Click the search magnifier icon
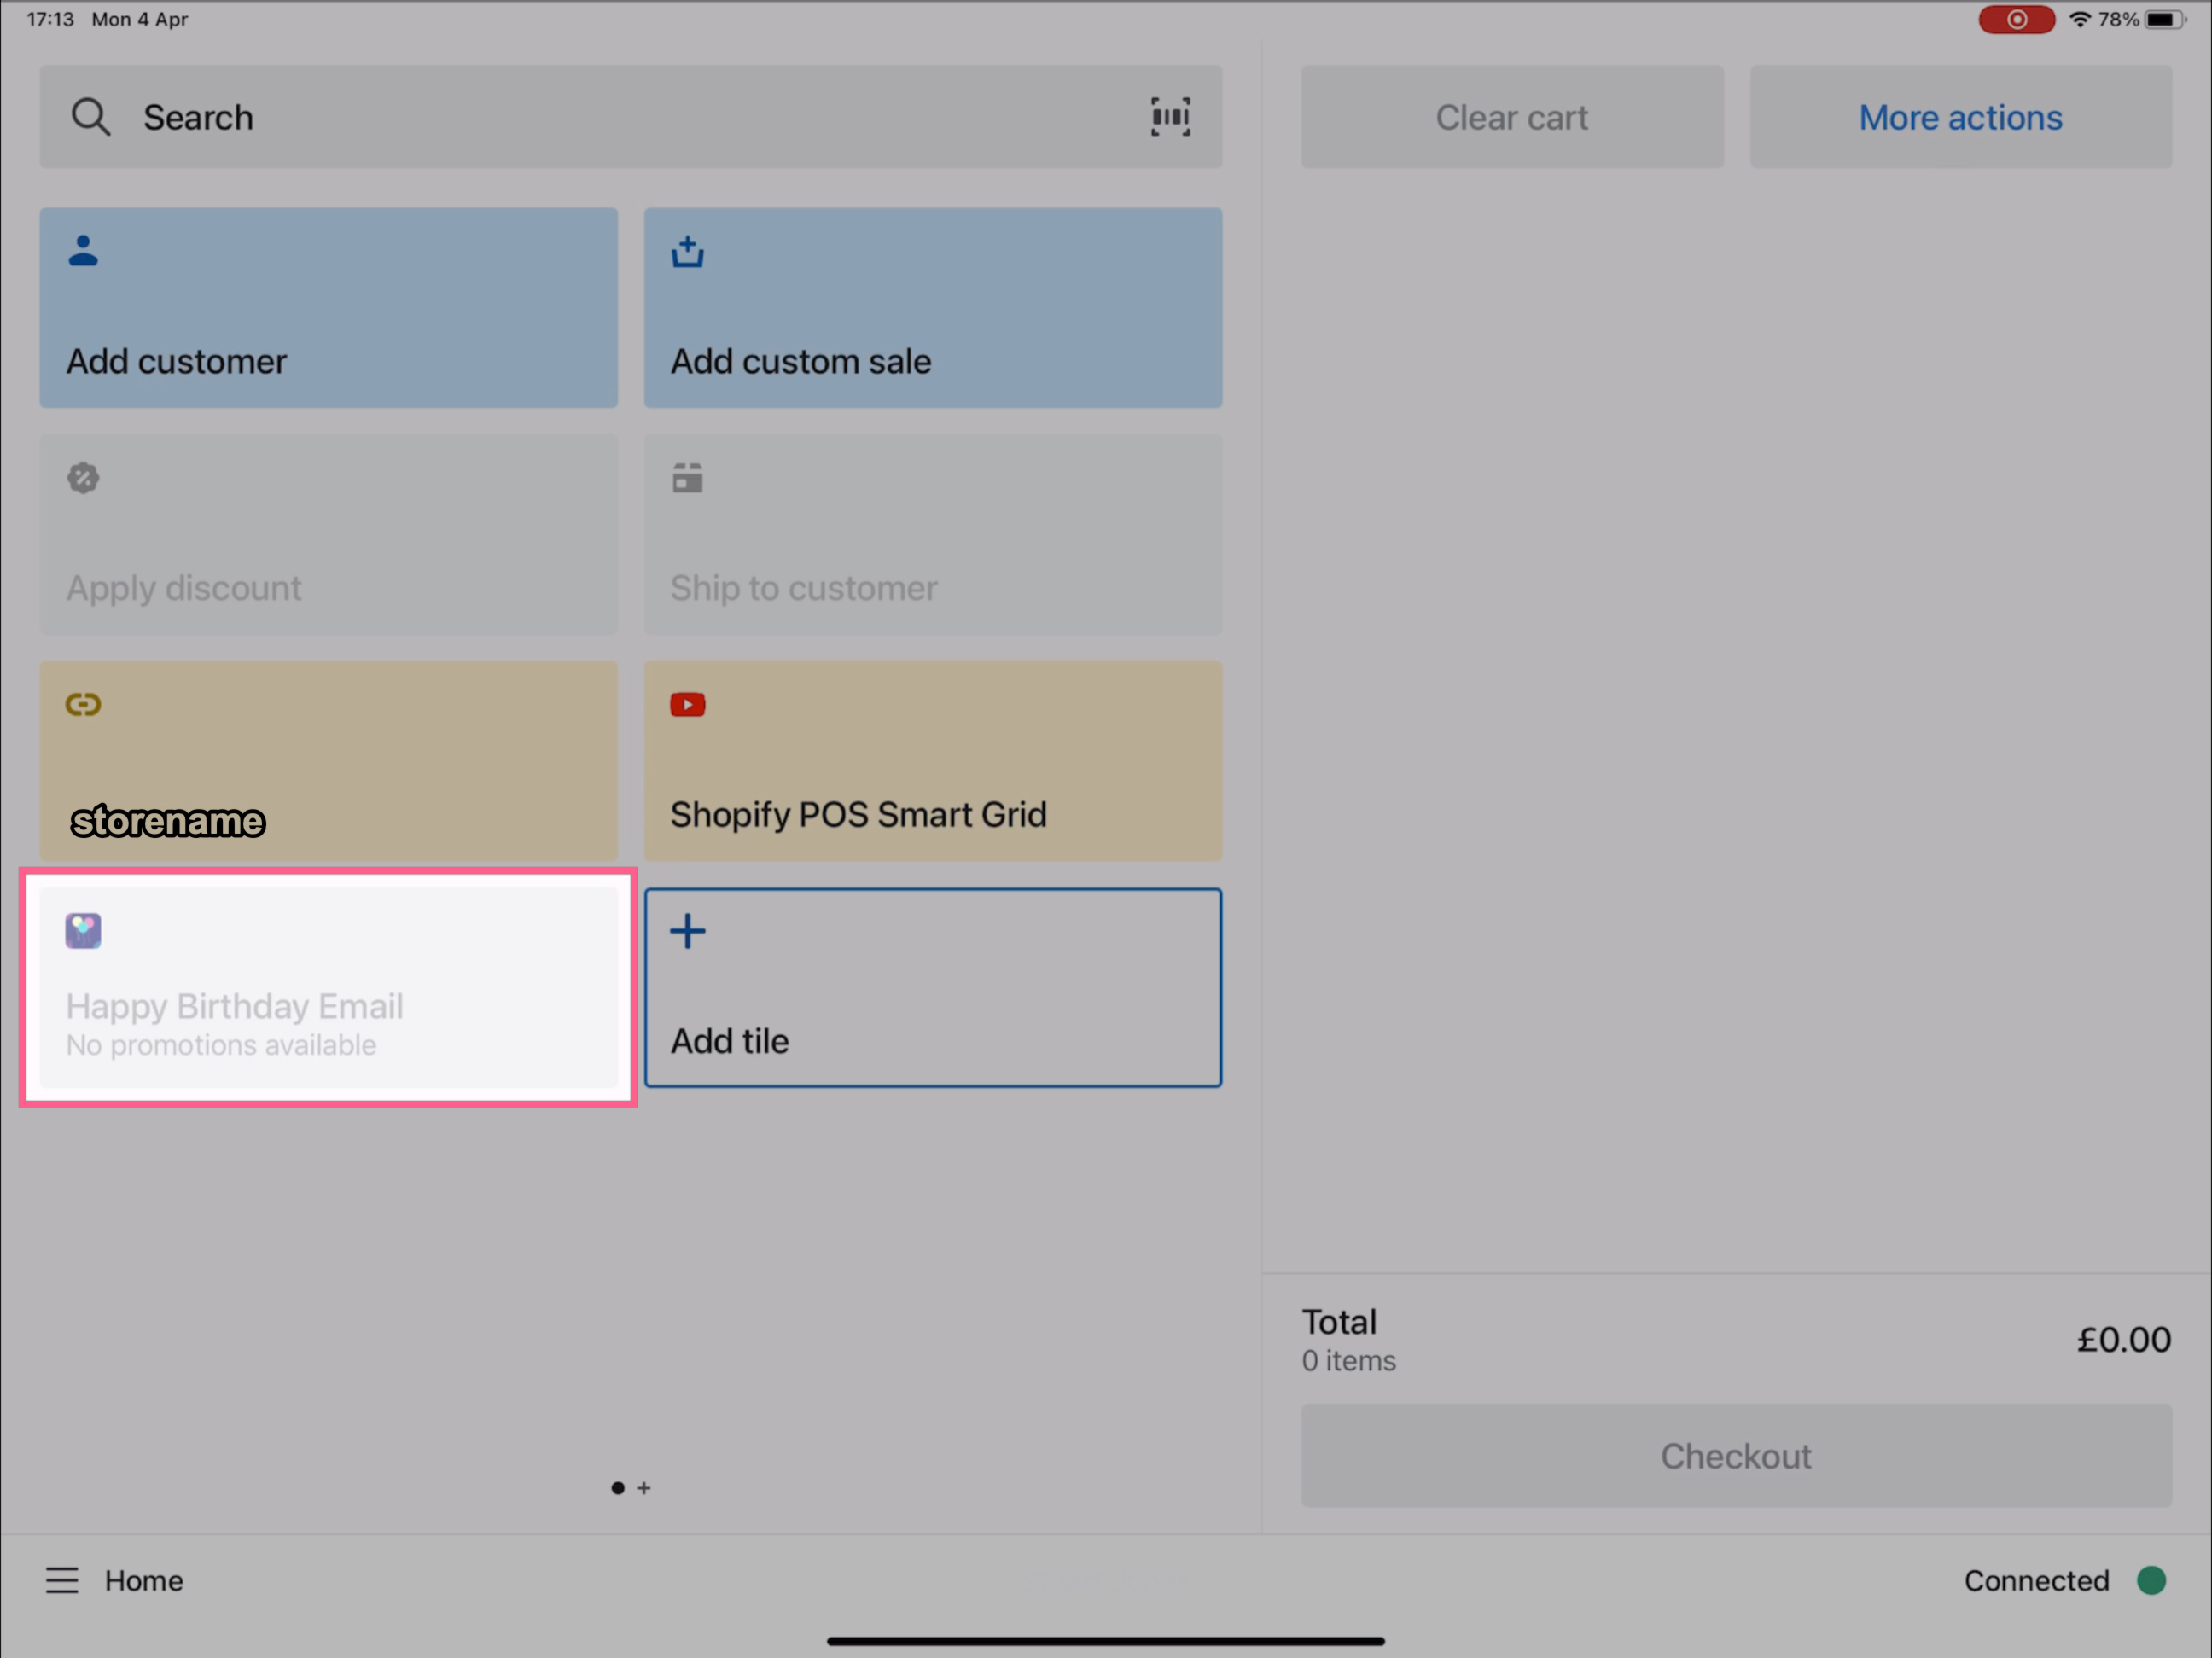This screenshot has height=1658, width=2212. pos(90,117)
